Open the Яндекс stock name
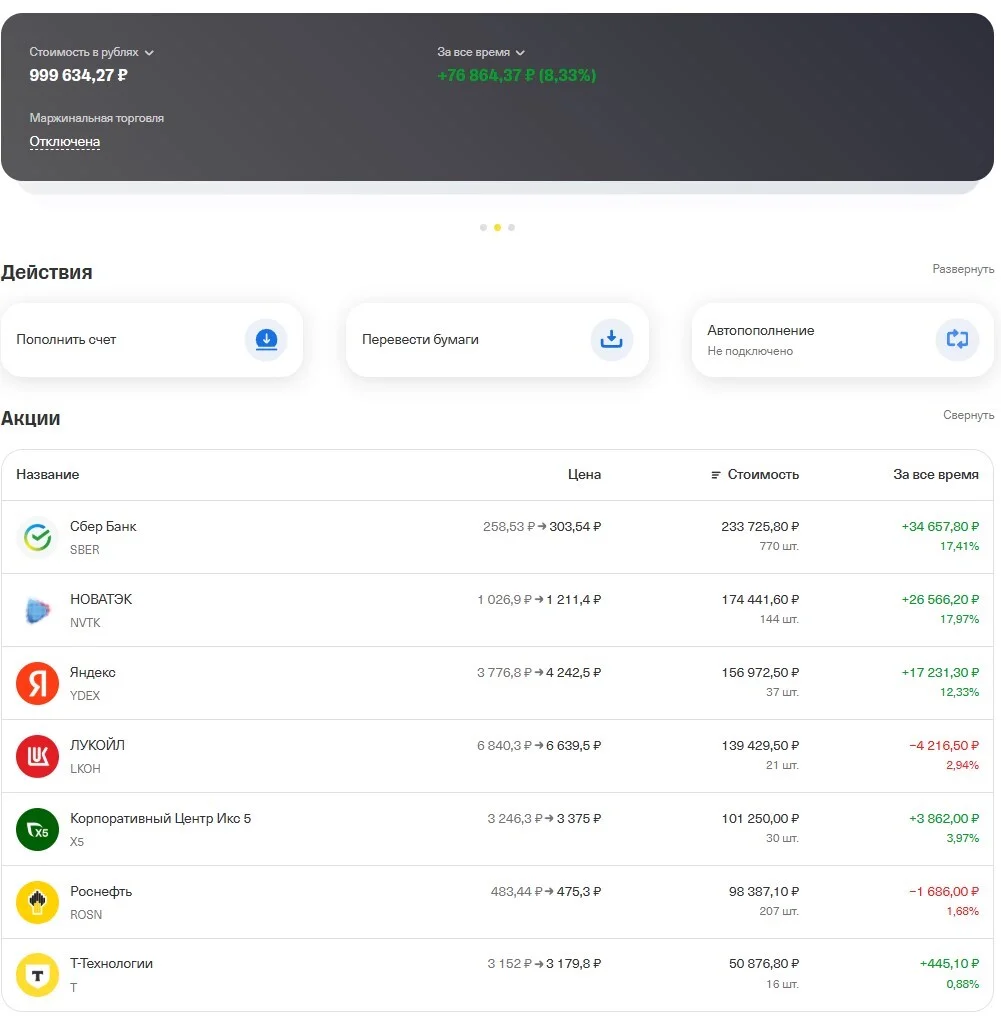The width and height of the screenshot is (1001, 1027). [x=92, y=672]
